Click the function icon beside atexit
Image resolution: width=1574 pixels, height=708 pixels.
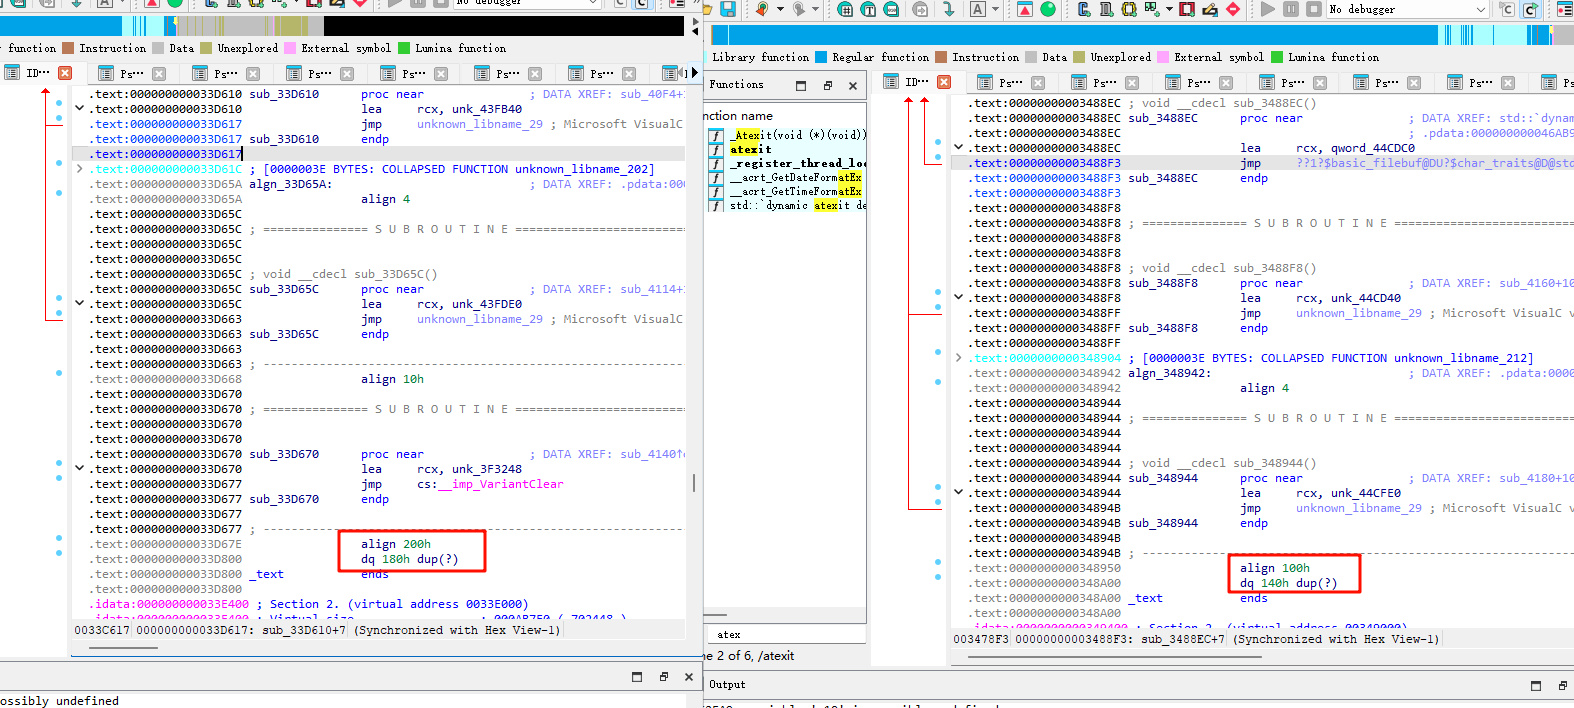716,149
